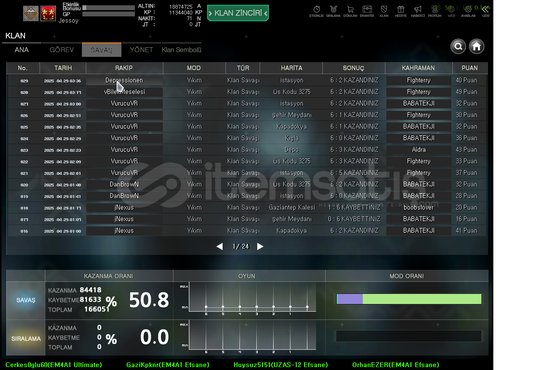Click the MOD ORANI ratio bar

409,299
